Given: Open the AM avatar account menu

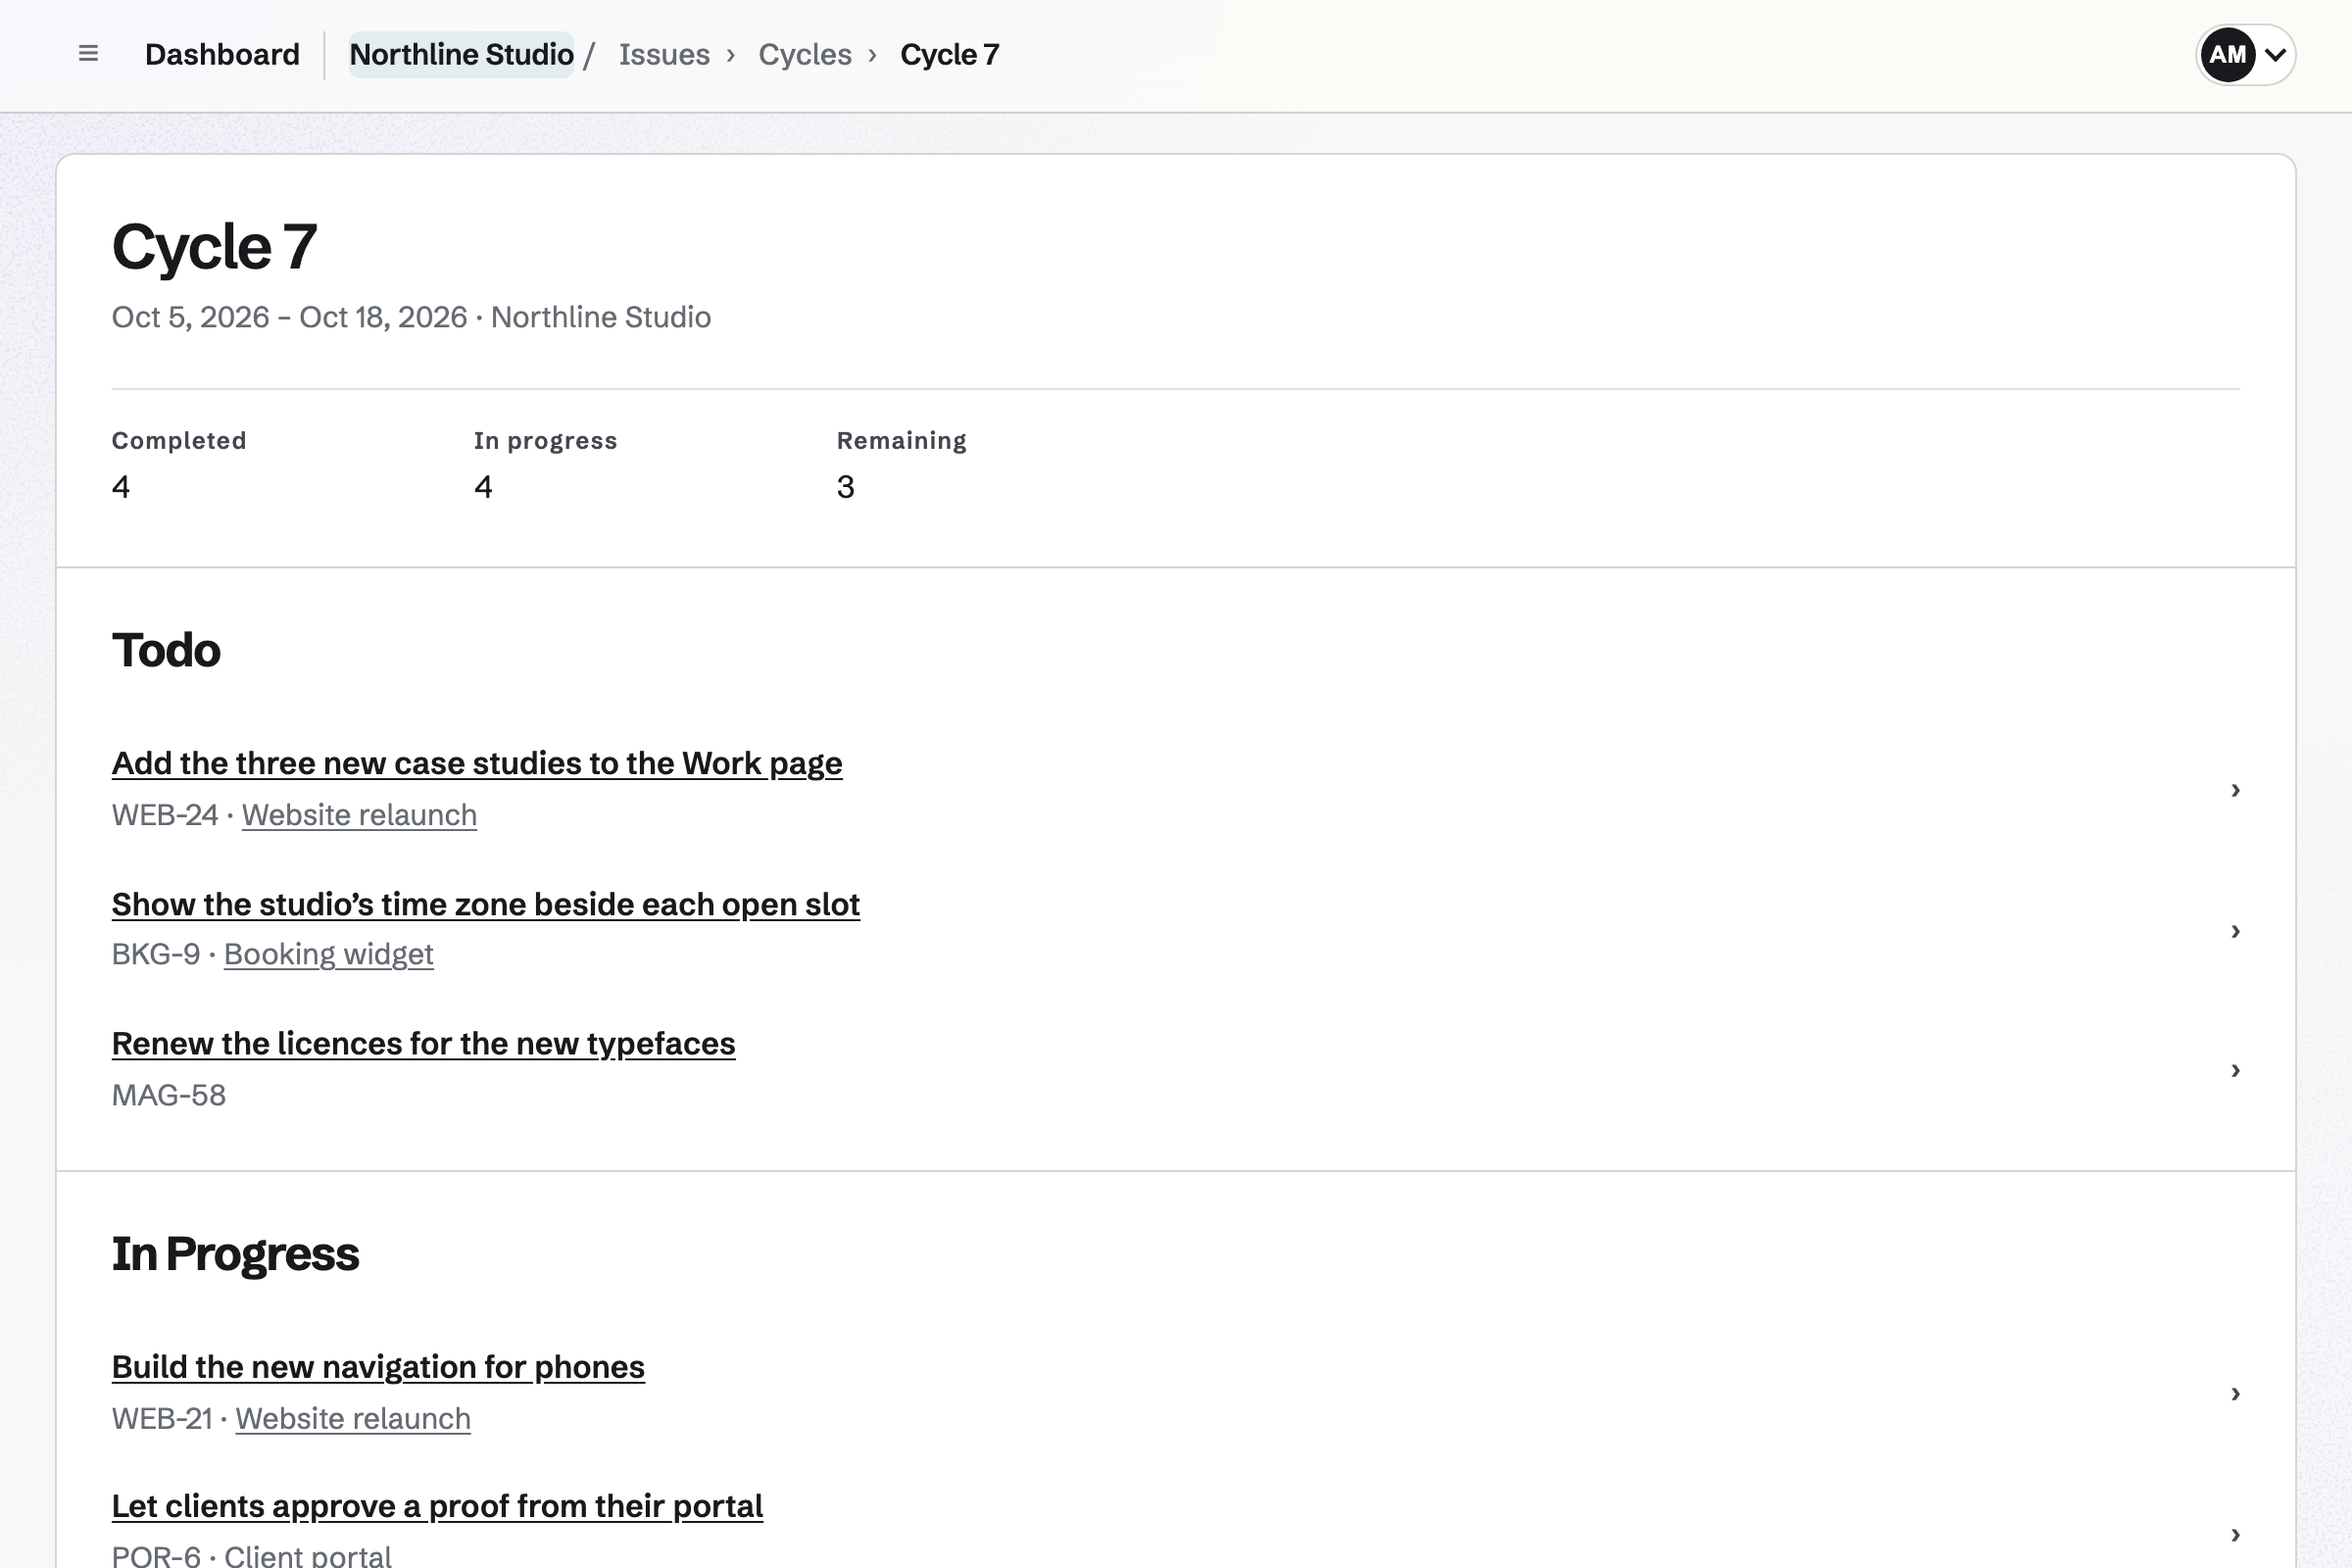Looking at the screenshot, I should pos(2245,55).
